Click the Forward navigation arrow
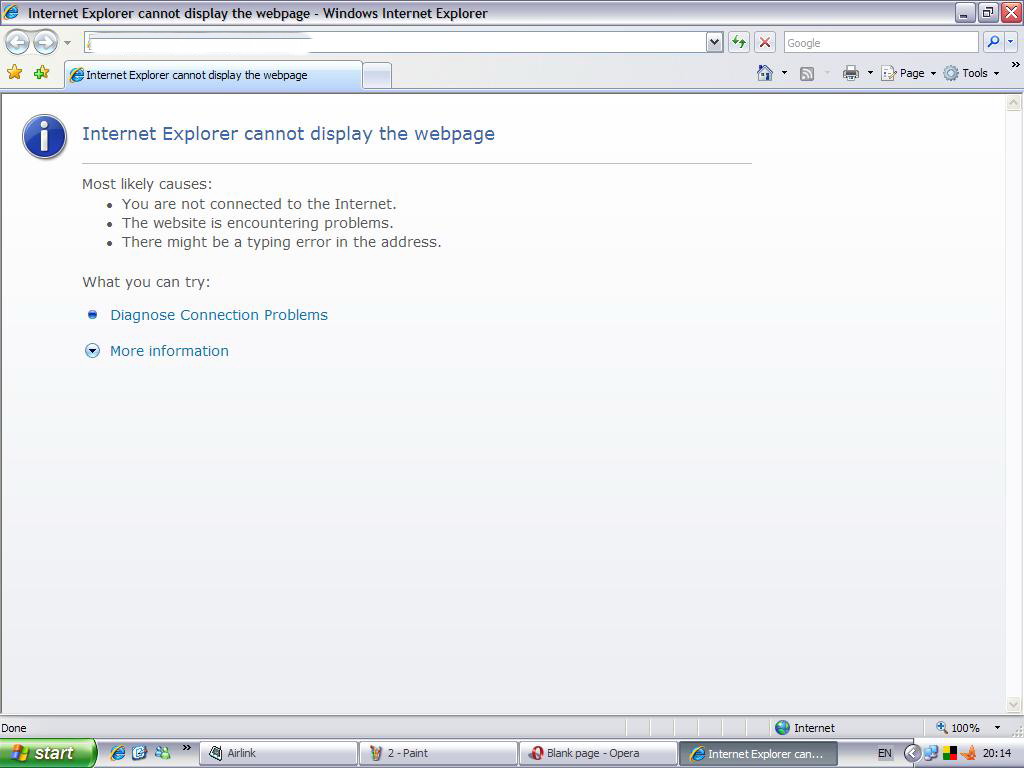The image size is (1024, 768). 45,43
